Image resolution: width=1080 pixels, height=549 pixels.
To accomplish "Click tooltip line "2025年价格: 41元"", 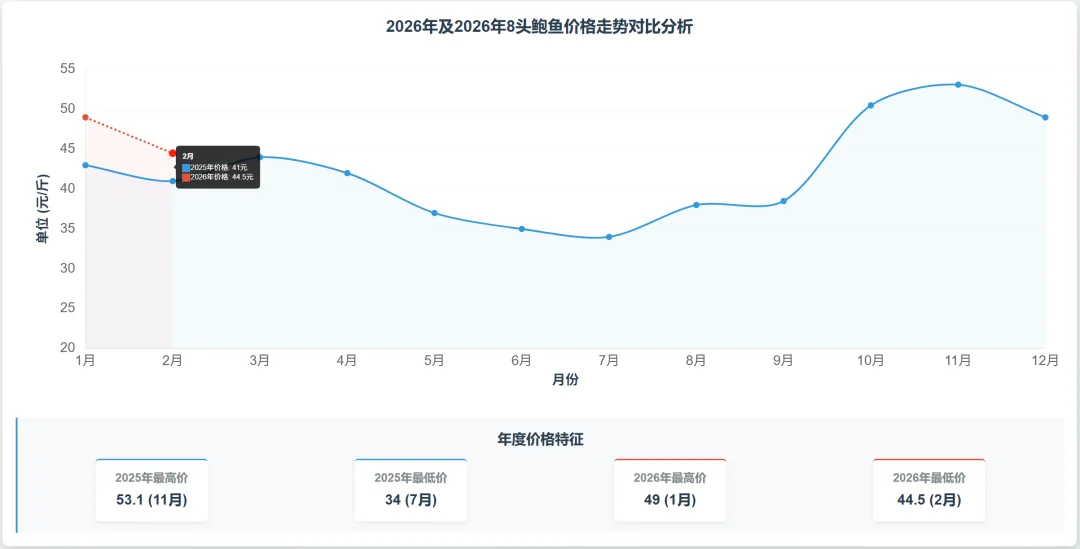I will 219,168.
